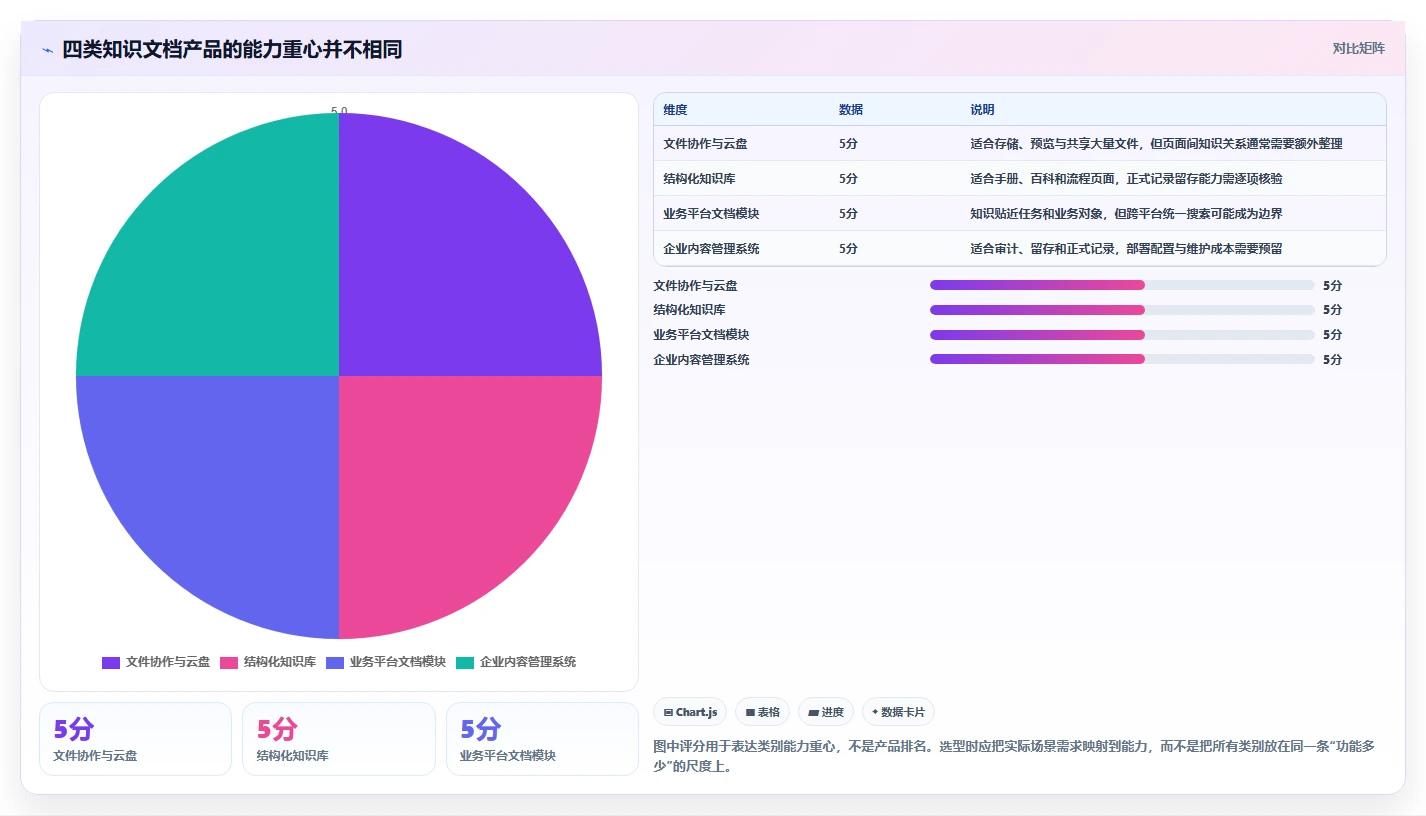The height and width of the screenshot is (816, 1426).
Task: Click the 表格 tag chip
Action: pyautogui.click(x=762, y=712)
